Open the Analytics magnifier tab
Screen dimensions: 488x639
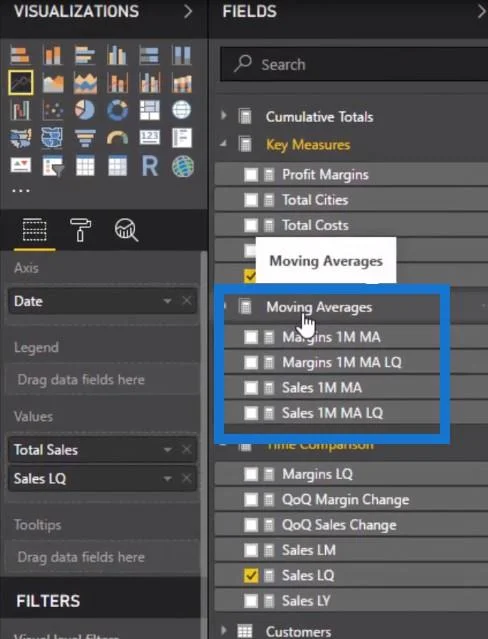[x=126, y=230]
